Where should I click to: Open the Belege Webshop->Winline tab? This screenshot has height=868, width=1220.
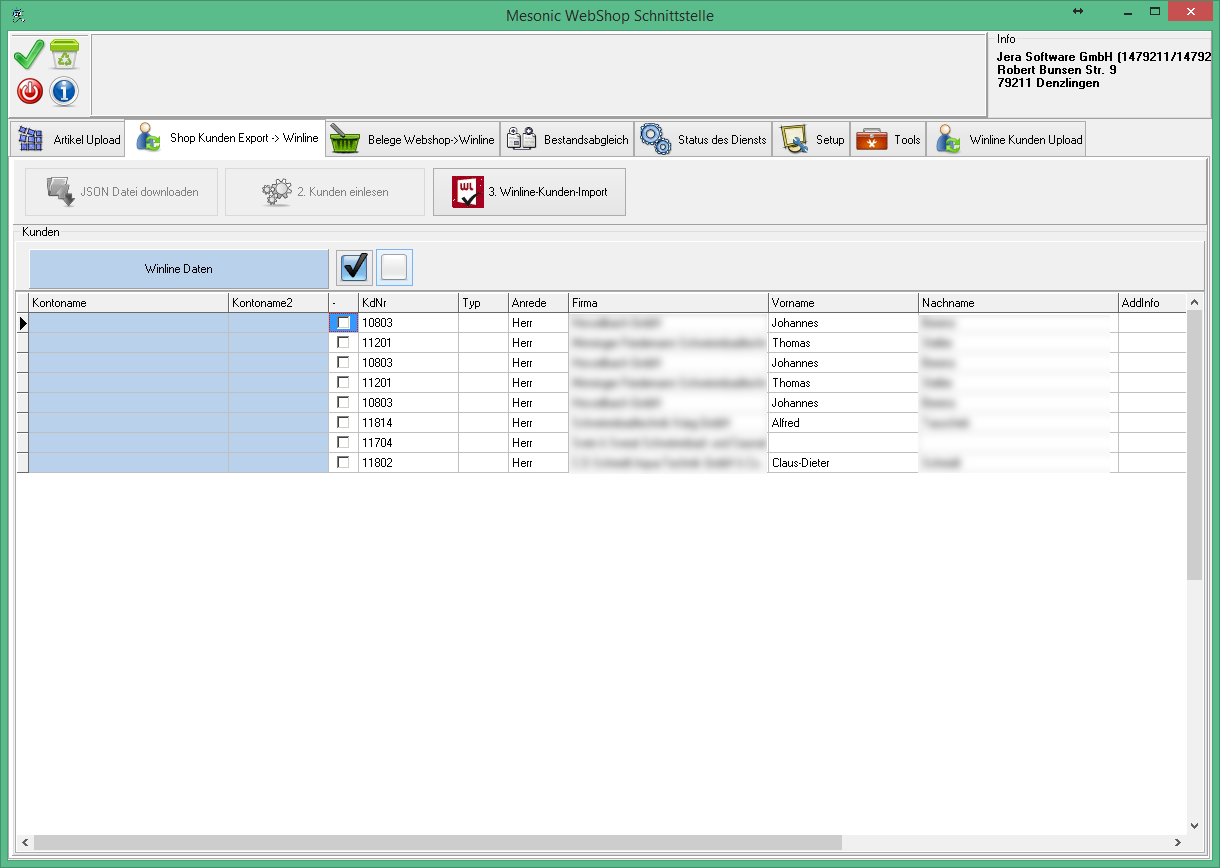coord(413,140)
